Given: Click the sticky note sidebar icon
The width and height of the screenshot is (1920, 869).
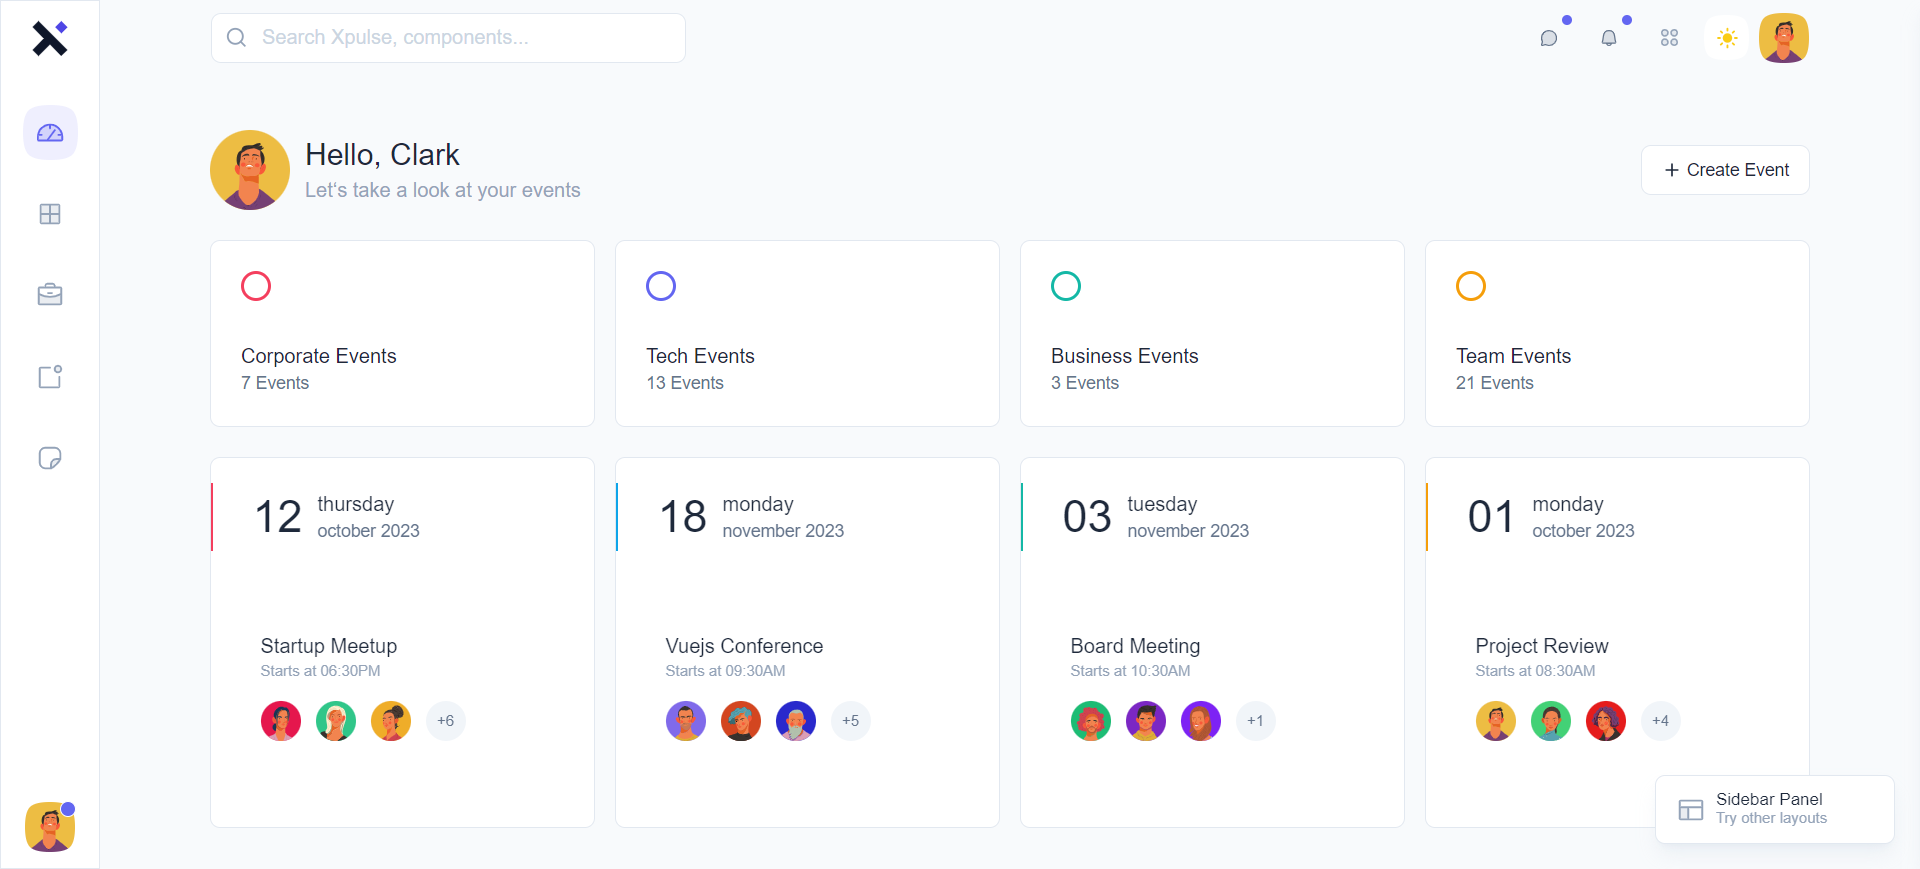Looking at the screenshot, I should (x=50, y=458).
